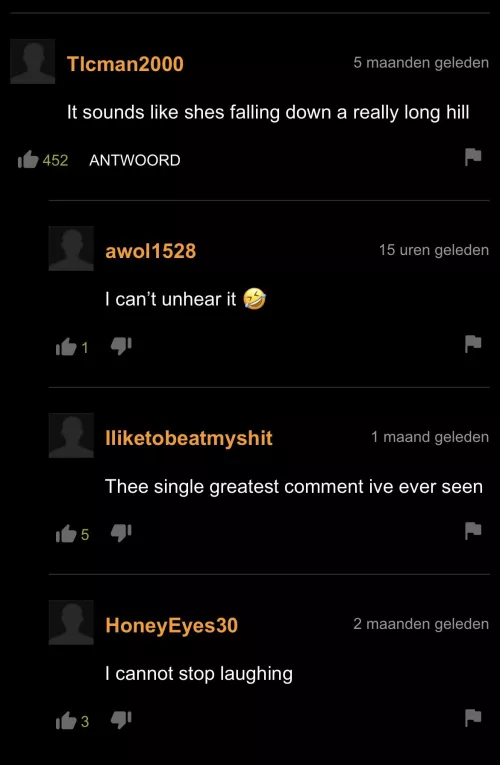Report HoneyEyes30's reply via flag
500x765 pixels.
coord(473,718)
